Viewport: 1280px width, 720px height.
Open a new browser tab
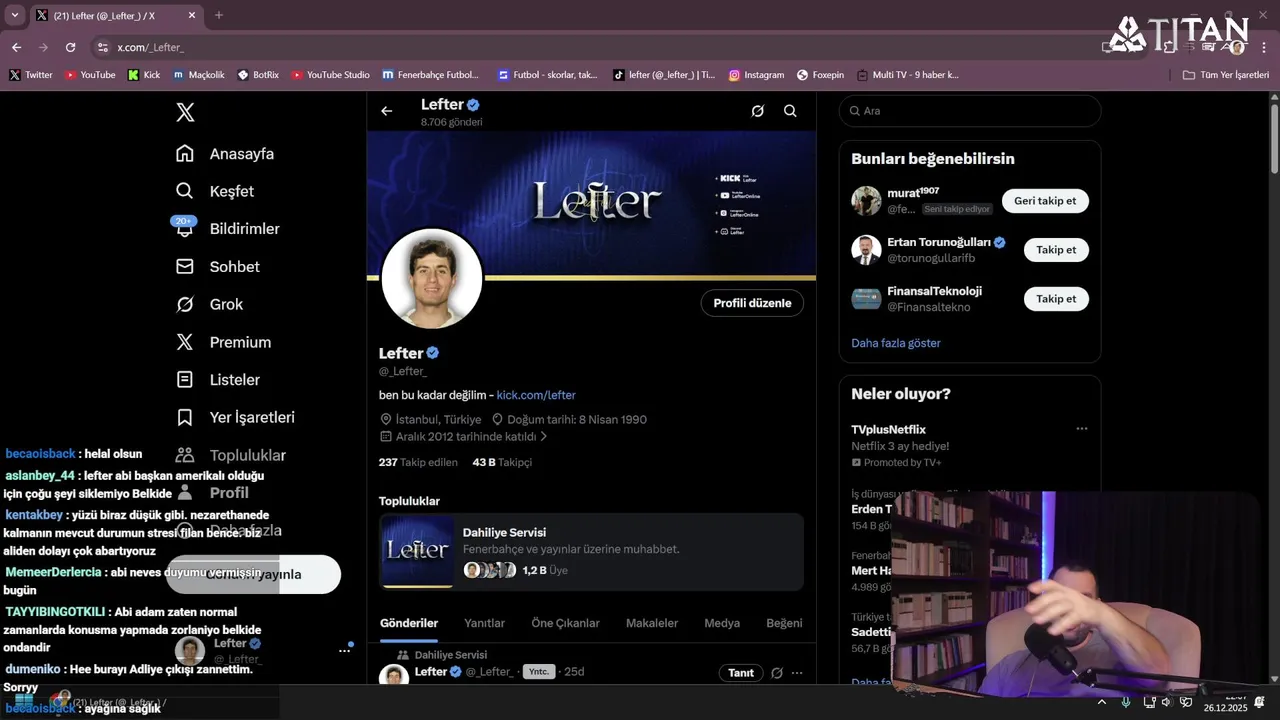[x=219, y=15]
